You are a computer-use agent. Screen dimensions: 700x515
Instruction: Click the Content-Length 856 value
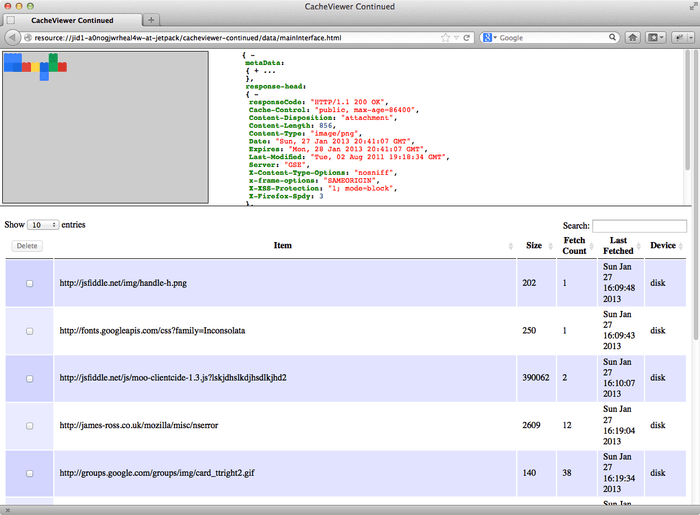325,125
